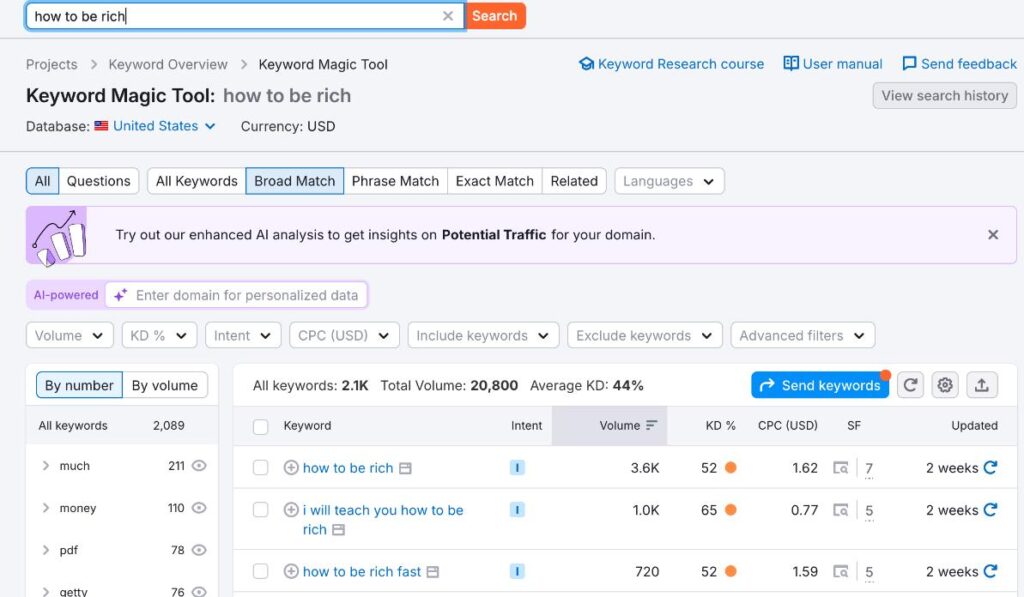Select the Exact Match tab

click(x=494, y=181)
